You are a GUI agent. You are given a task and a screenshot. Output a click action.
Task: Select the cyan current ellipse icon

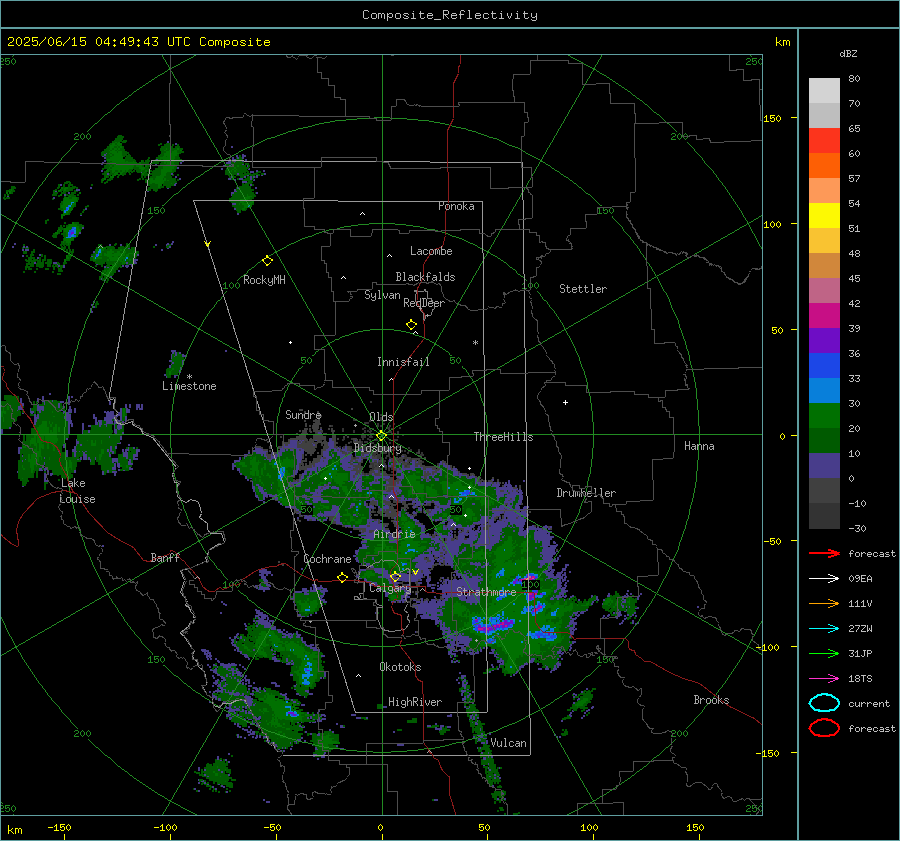[x=824, y=703]
